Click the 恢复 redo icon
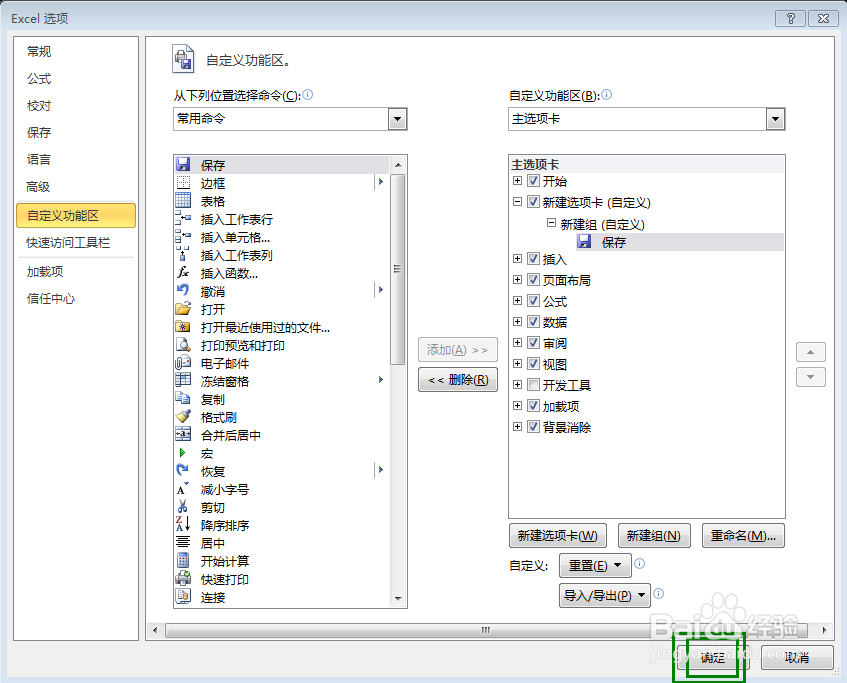The width and height of the screenshot is (847, 683). [x=183, y=471]
